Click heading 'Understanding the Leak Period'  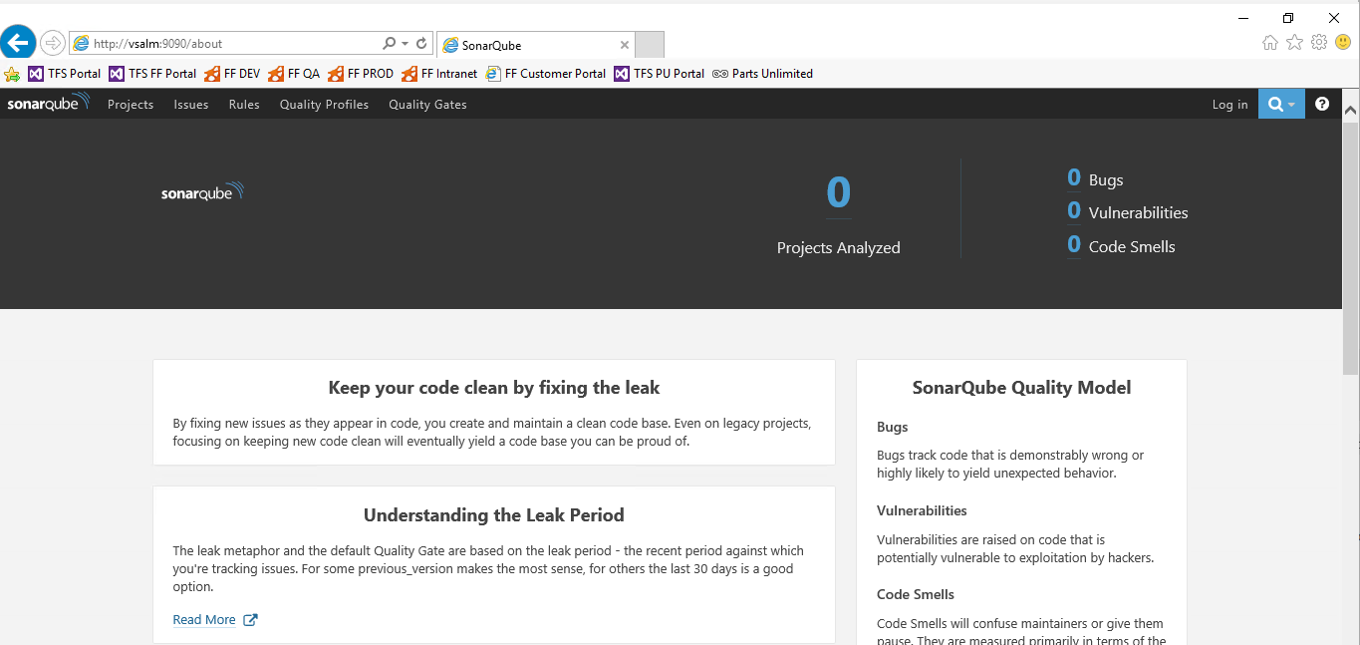click(494, 515)
